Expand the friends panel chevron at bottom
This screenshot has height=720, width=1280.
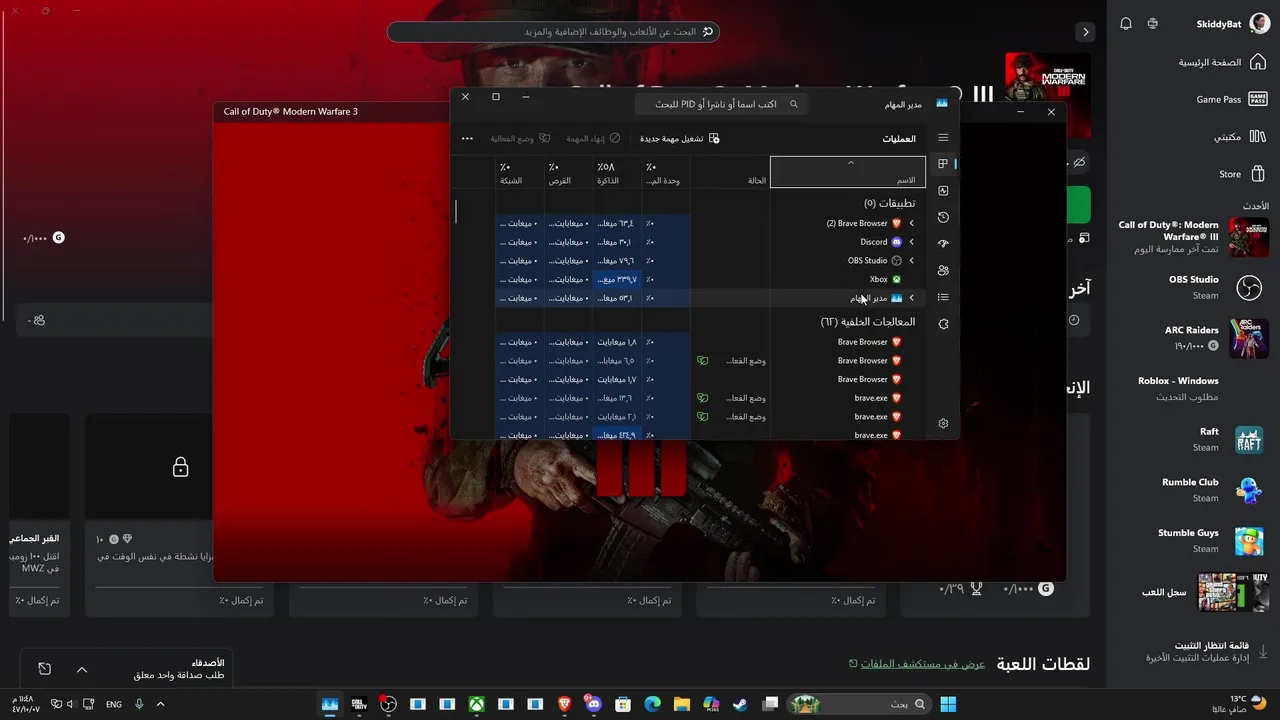[x=82, y=669]
